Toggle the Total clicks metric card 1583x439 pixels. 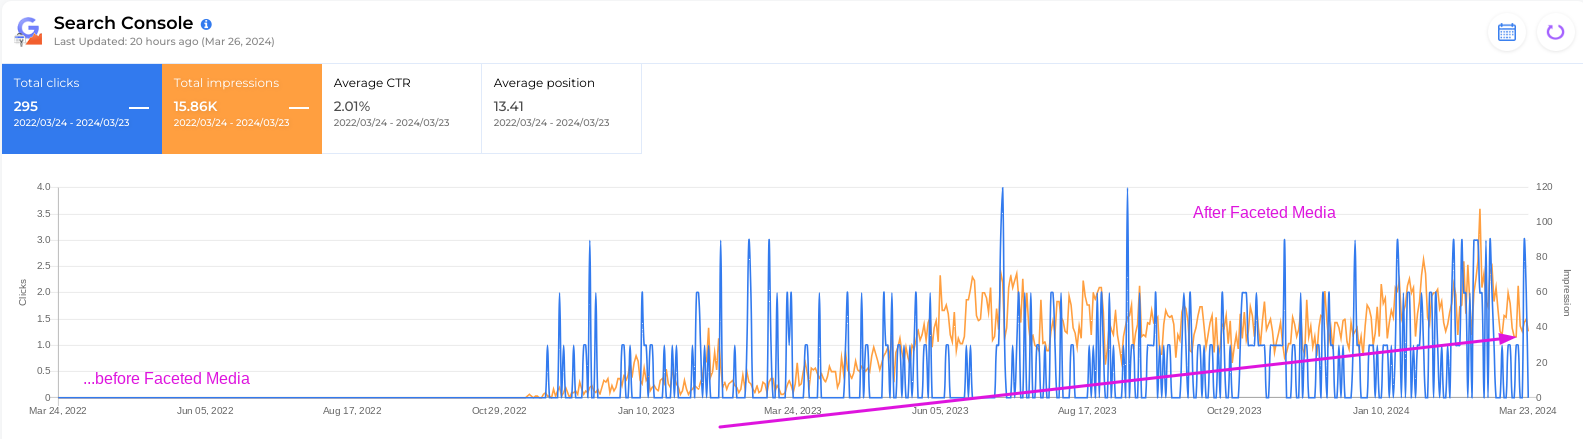click(82, 108)
